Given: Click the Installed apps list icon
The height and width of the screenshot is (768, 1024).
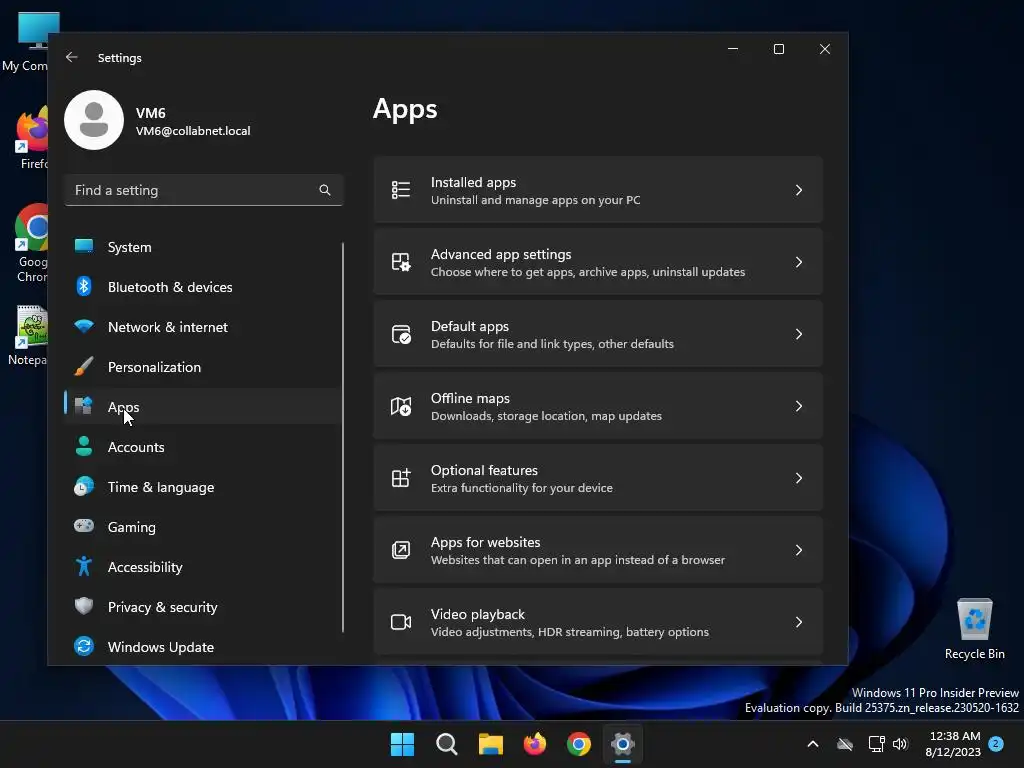Looking at the screenshot, I should (x=401, y=190).
